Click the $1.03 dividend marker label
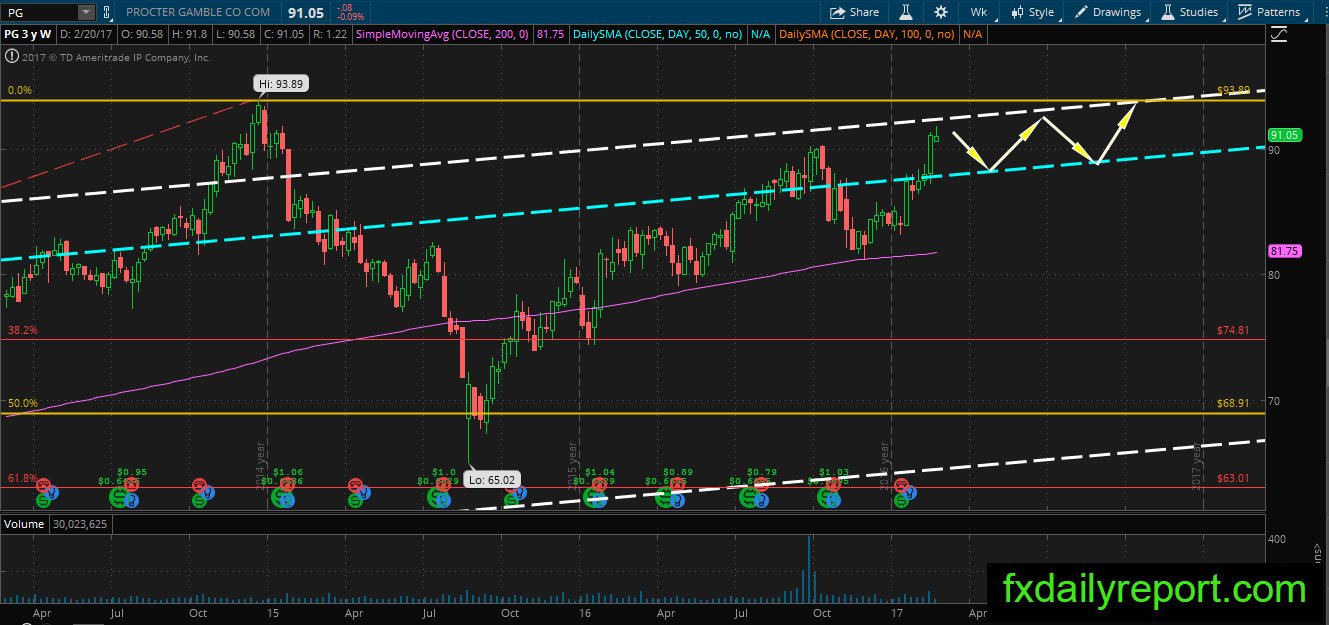1329x625 pixels. (833, 471)
